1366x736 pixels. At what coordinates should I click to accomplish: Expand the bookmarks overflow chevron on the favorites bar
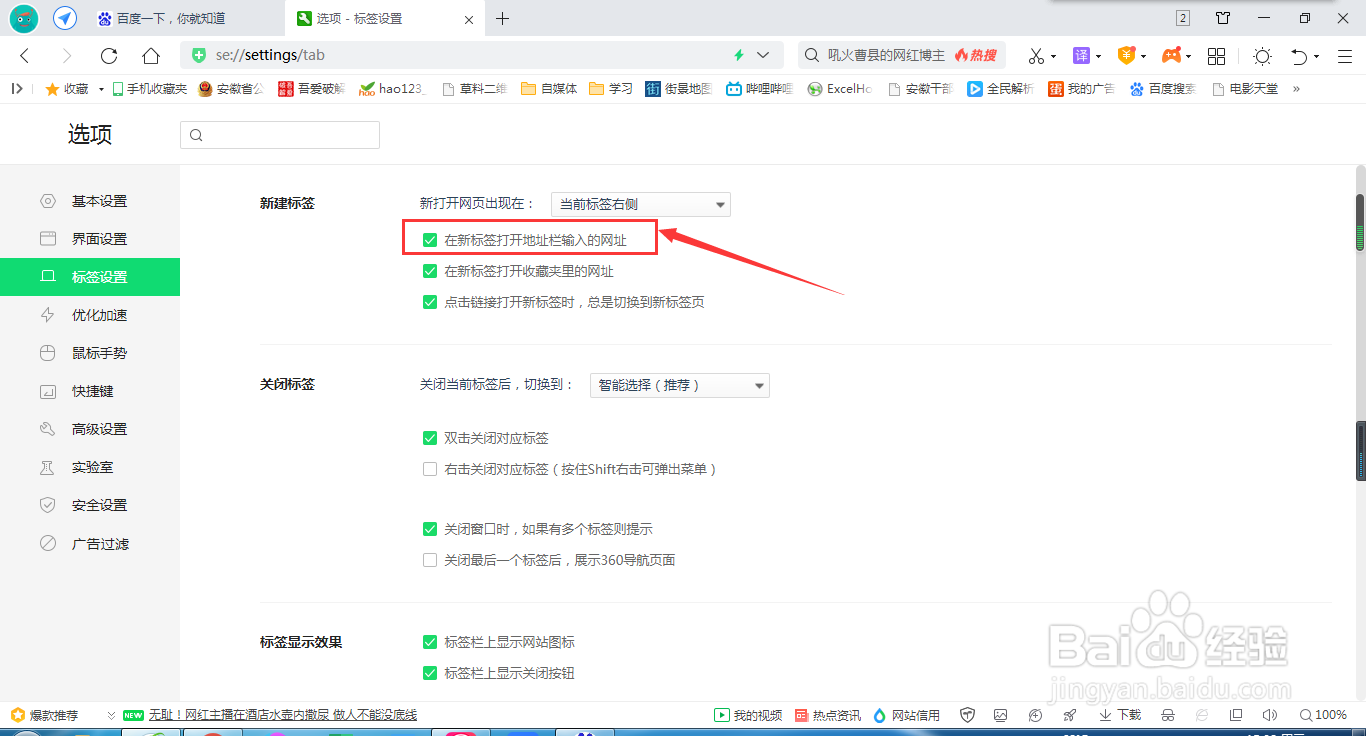tap(1295, 88)
